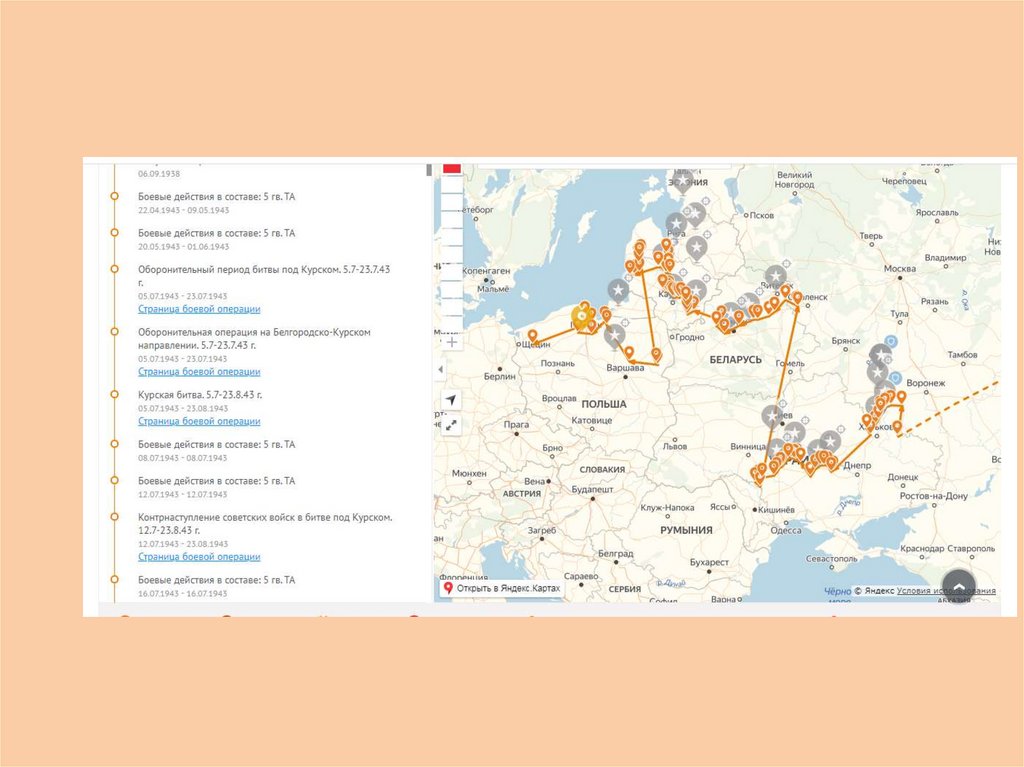Click timeline marker for 16.07.1943 entry
Screen dimensions: 1024x767
point(114,579)
